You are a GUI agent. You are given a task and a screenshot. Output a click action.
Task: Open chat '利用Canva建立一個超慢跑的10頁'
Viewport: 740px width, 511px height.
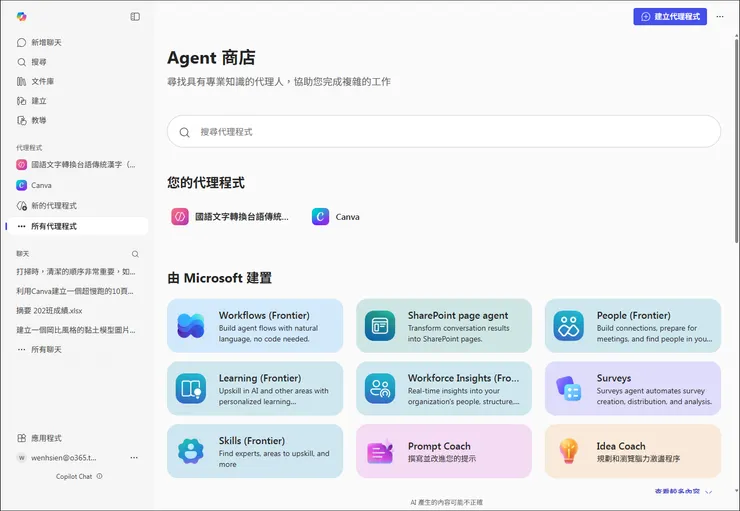(x=76, y=291)
